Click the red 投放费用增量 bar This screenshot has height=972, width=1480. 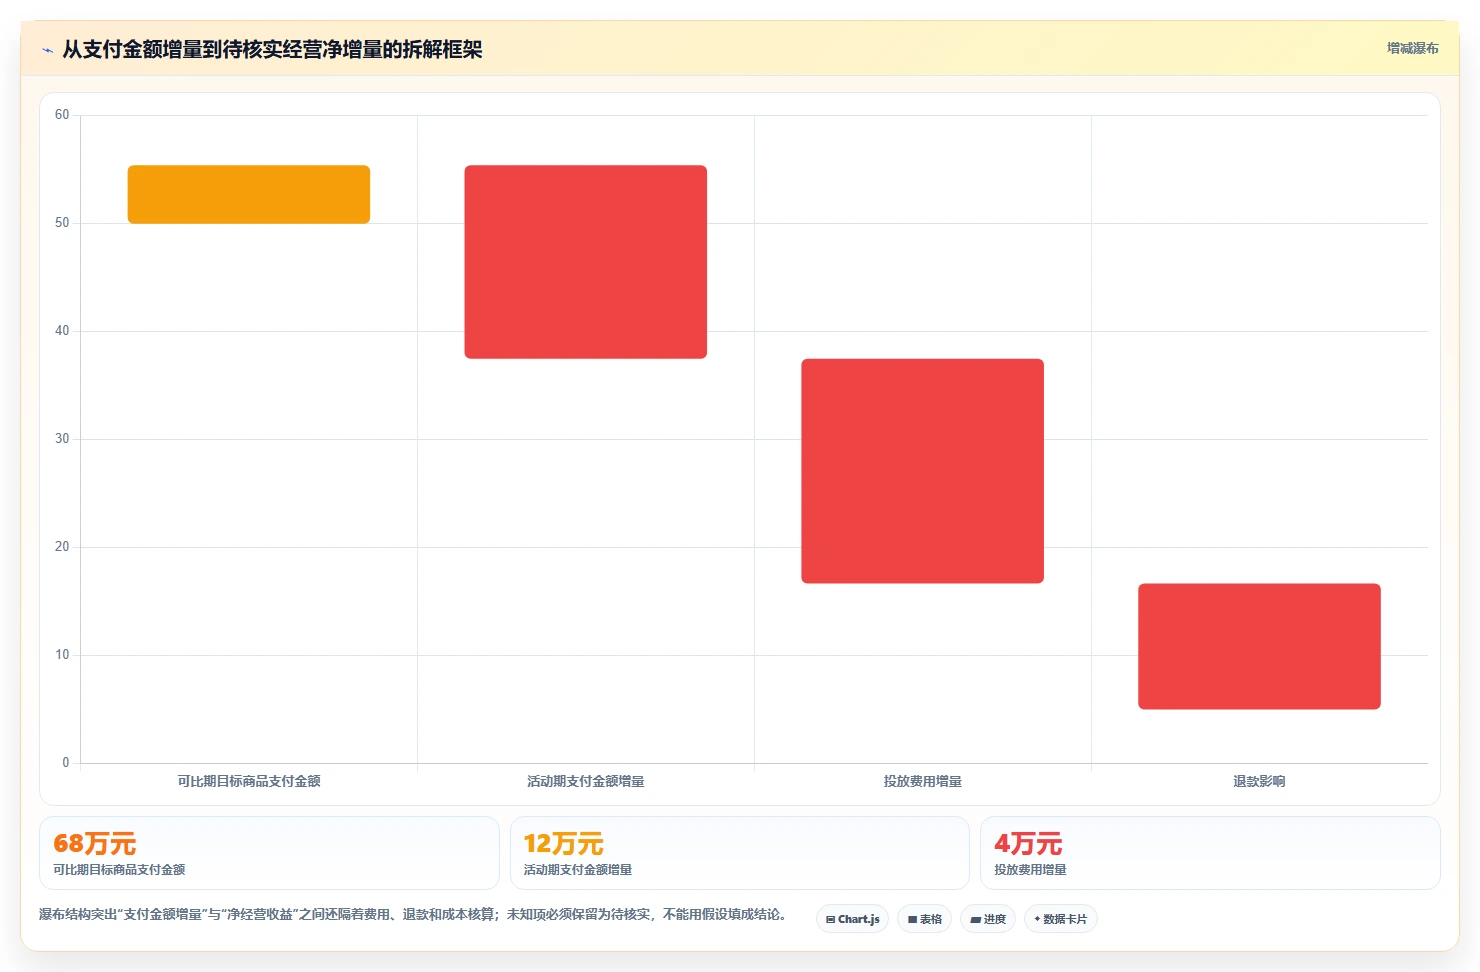tap(922, 471)
